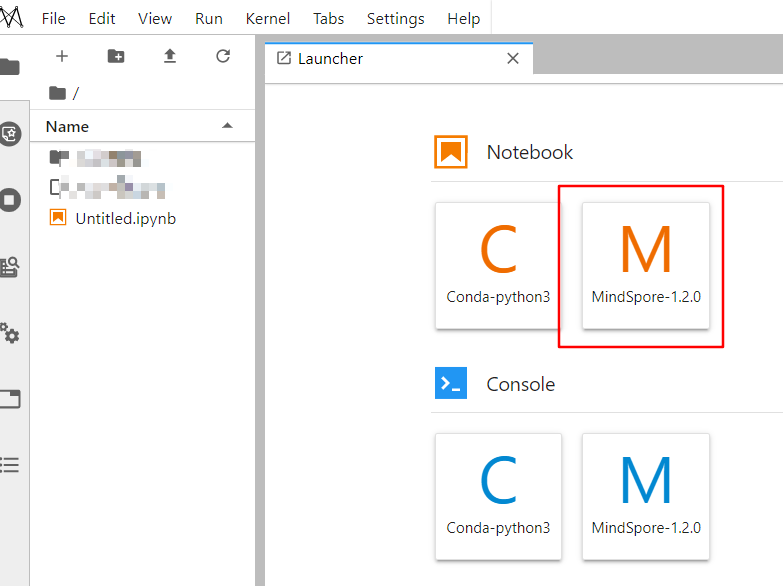Open the Run menu
Viewport: 783px width, 586px height.
point(209,18)
